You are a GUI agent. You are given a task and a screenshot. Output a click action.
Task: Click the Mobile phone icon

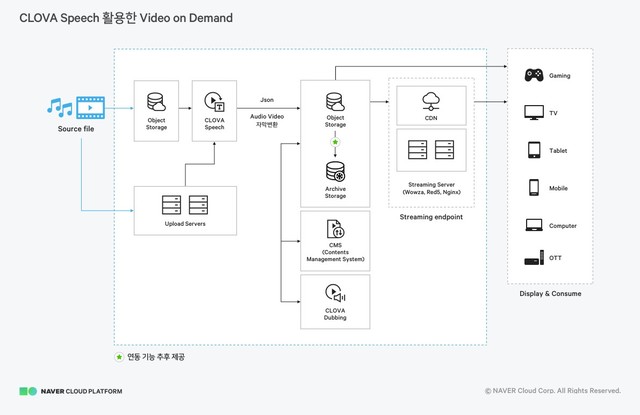(x=534, y=187)
